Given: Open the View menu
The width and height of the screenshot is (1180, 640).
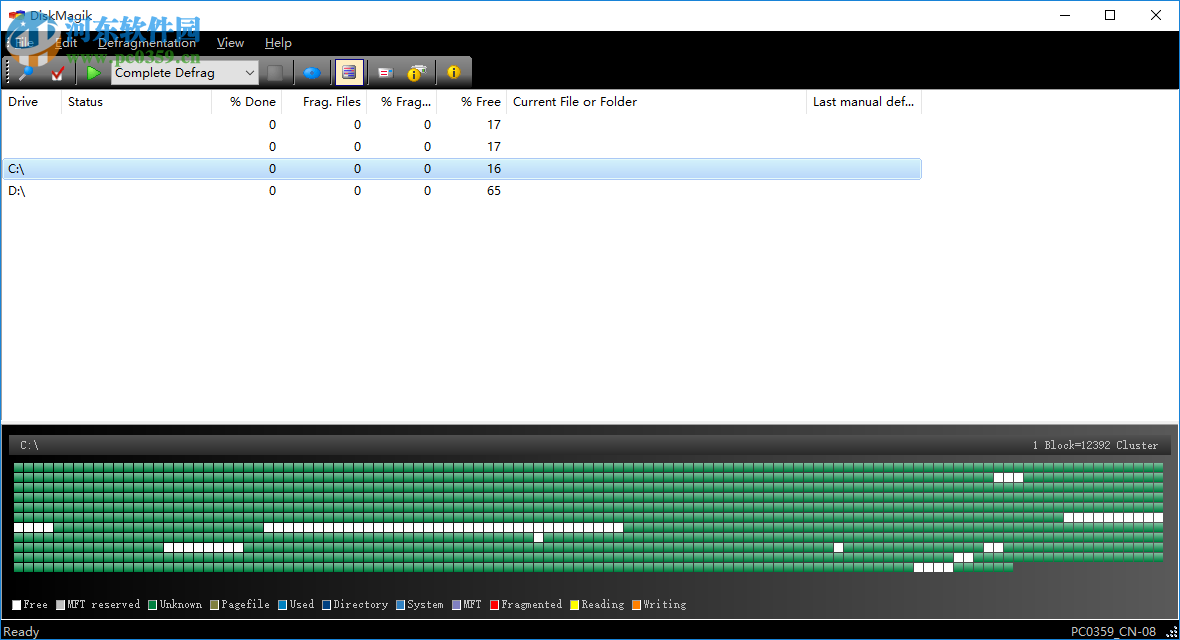Looking at the screenshot, I should [230, 43].
